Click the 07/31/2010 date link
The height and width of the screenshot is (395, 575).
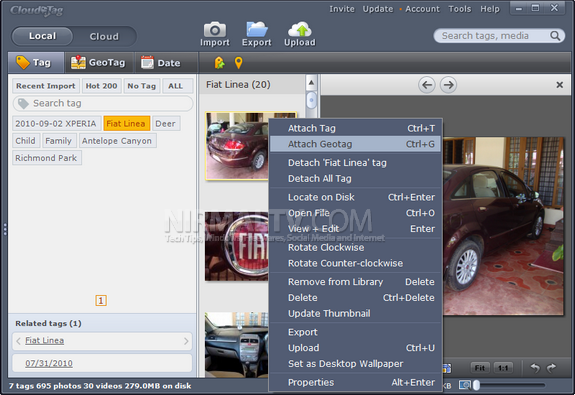click(x=49, y=363)
